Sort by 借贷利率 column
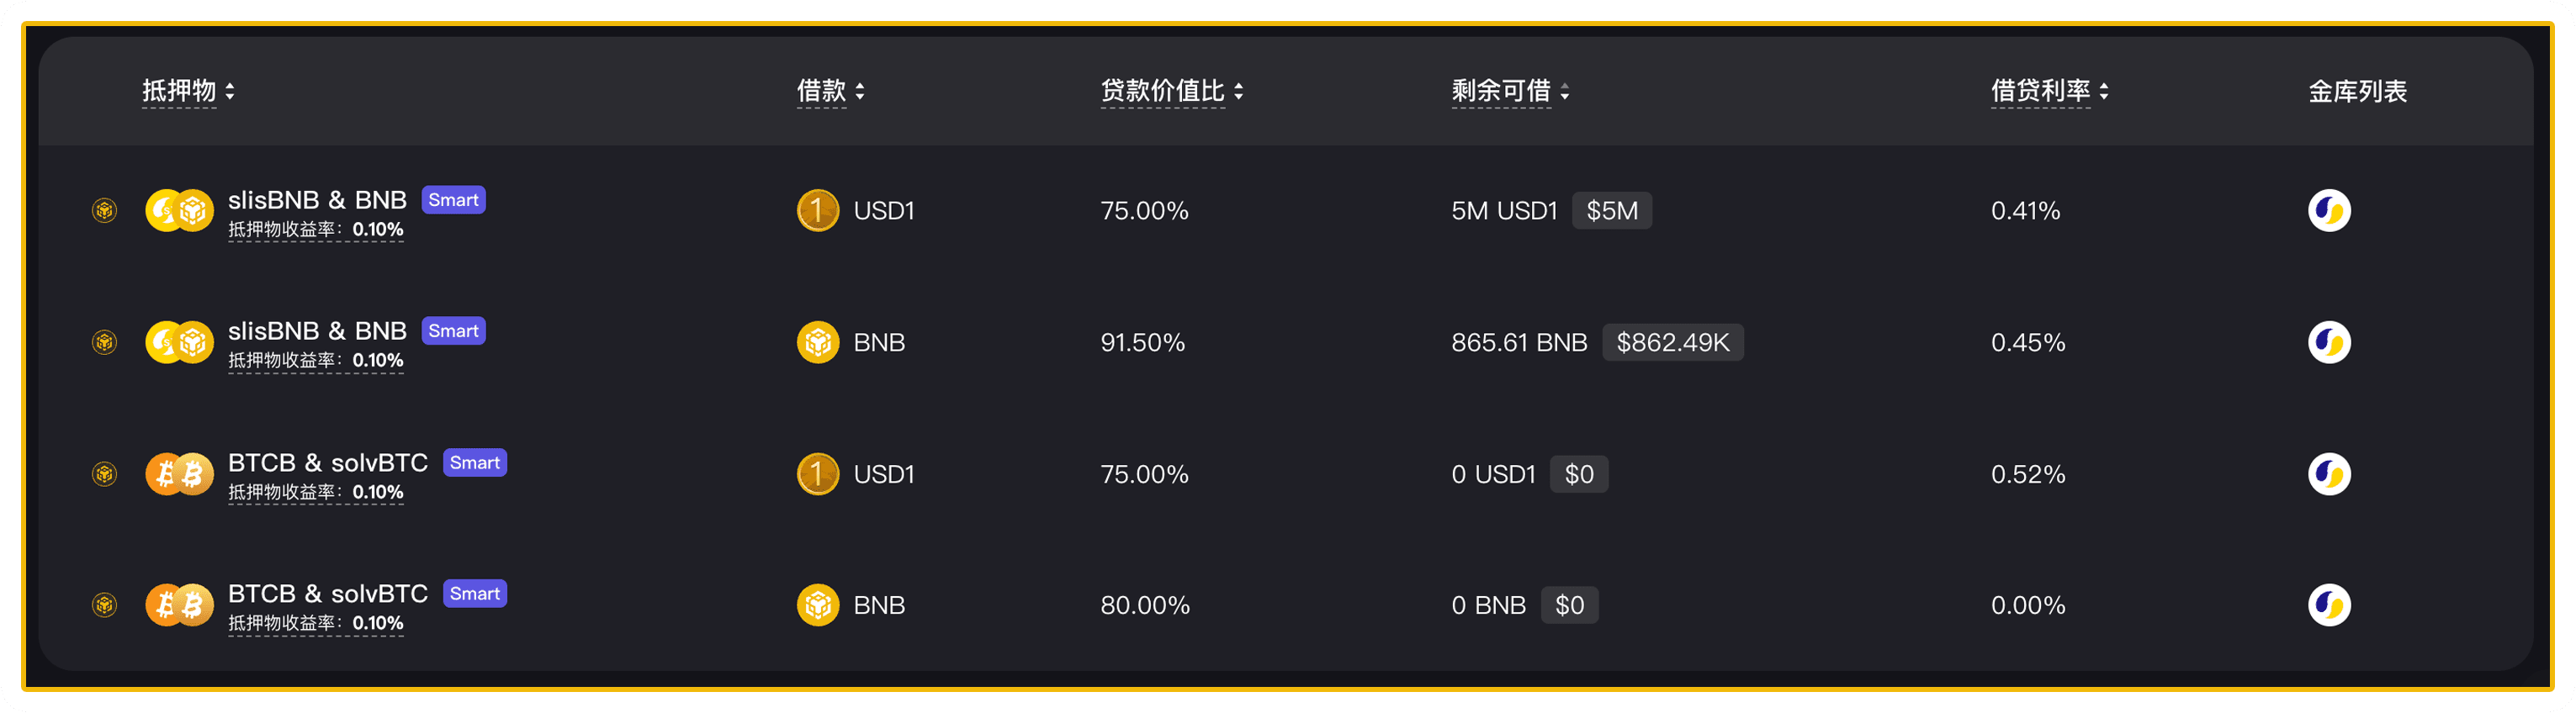Screen dimensions: 2576x713 2049,91
